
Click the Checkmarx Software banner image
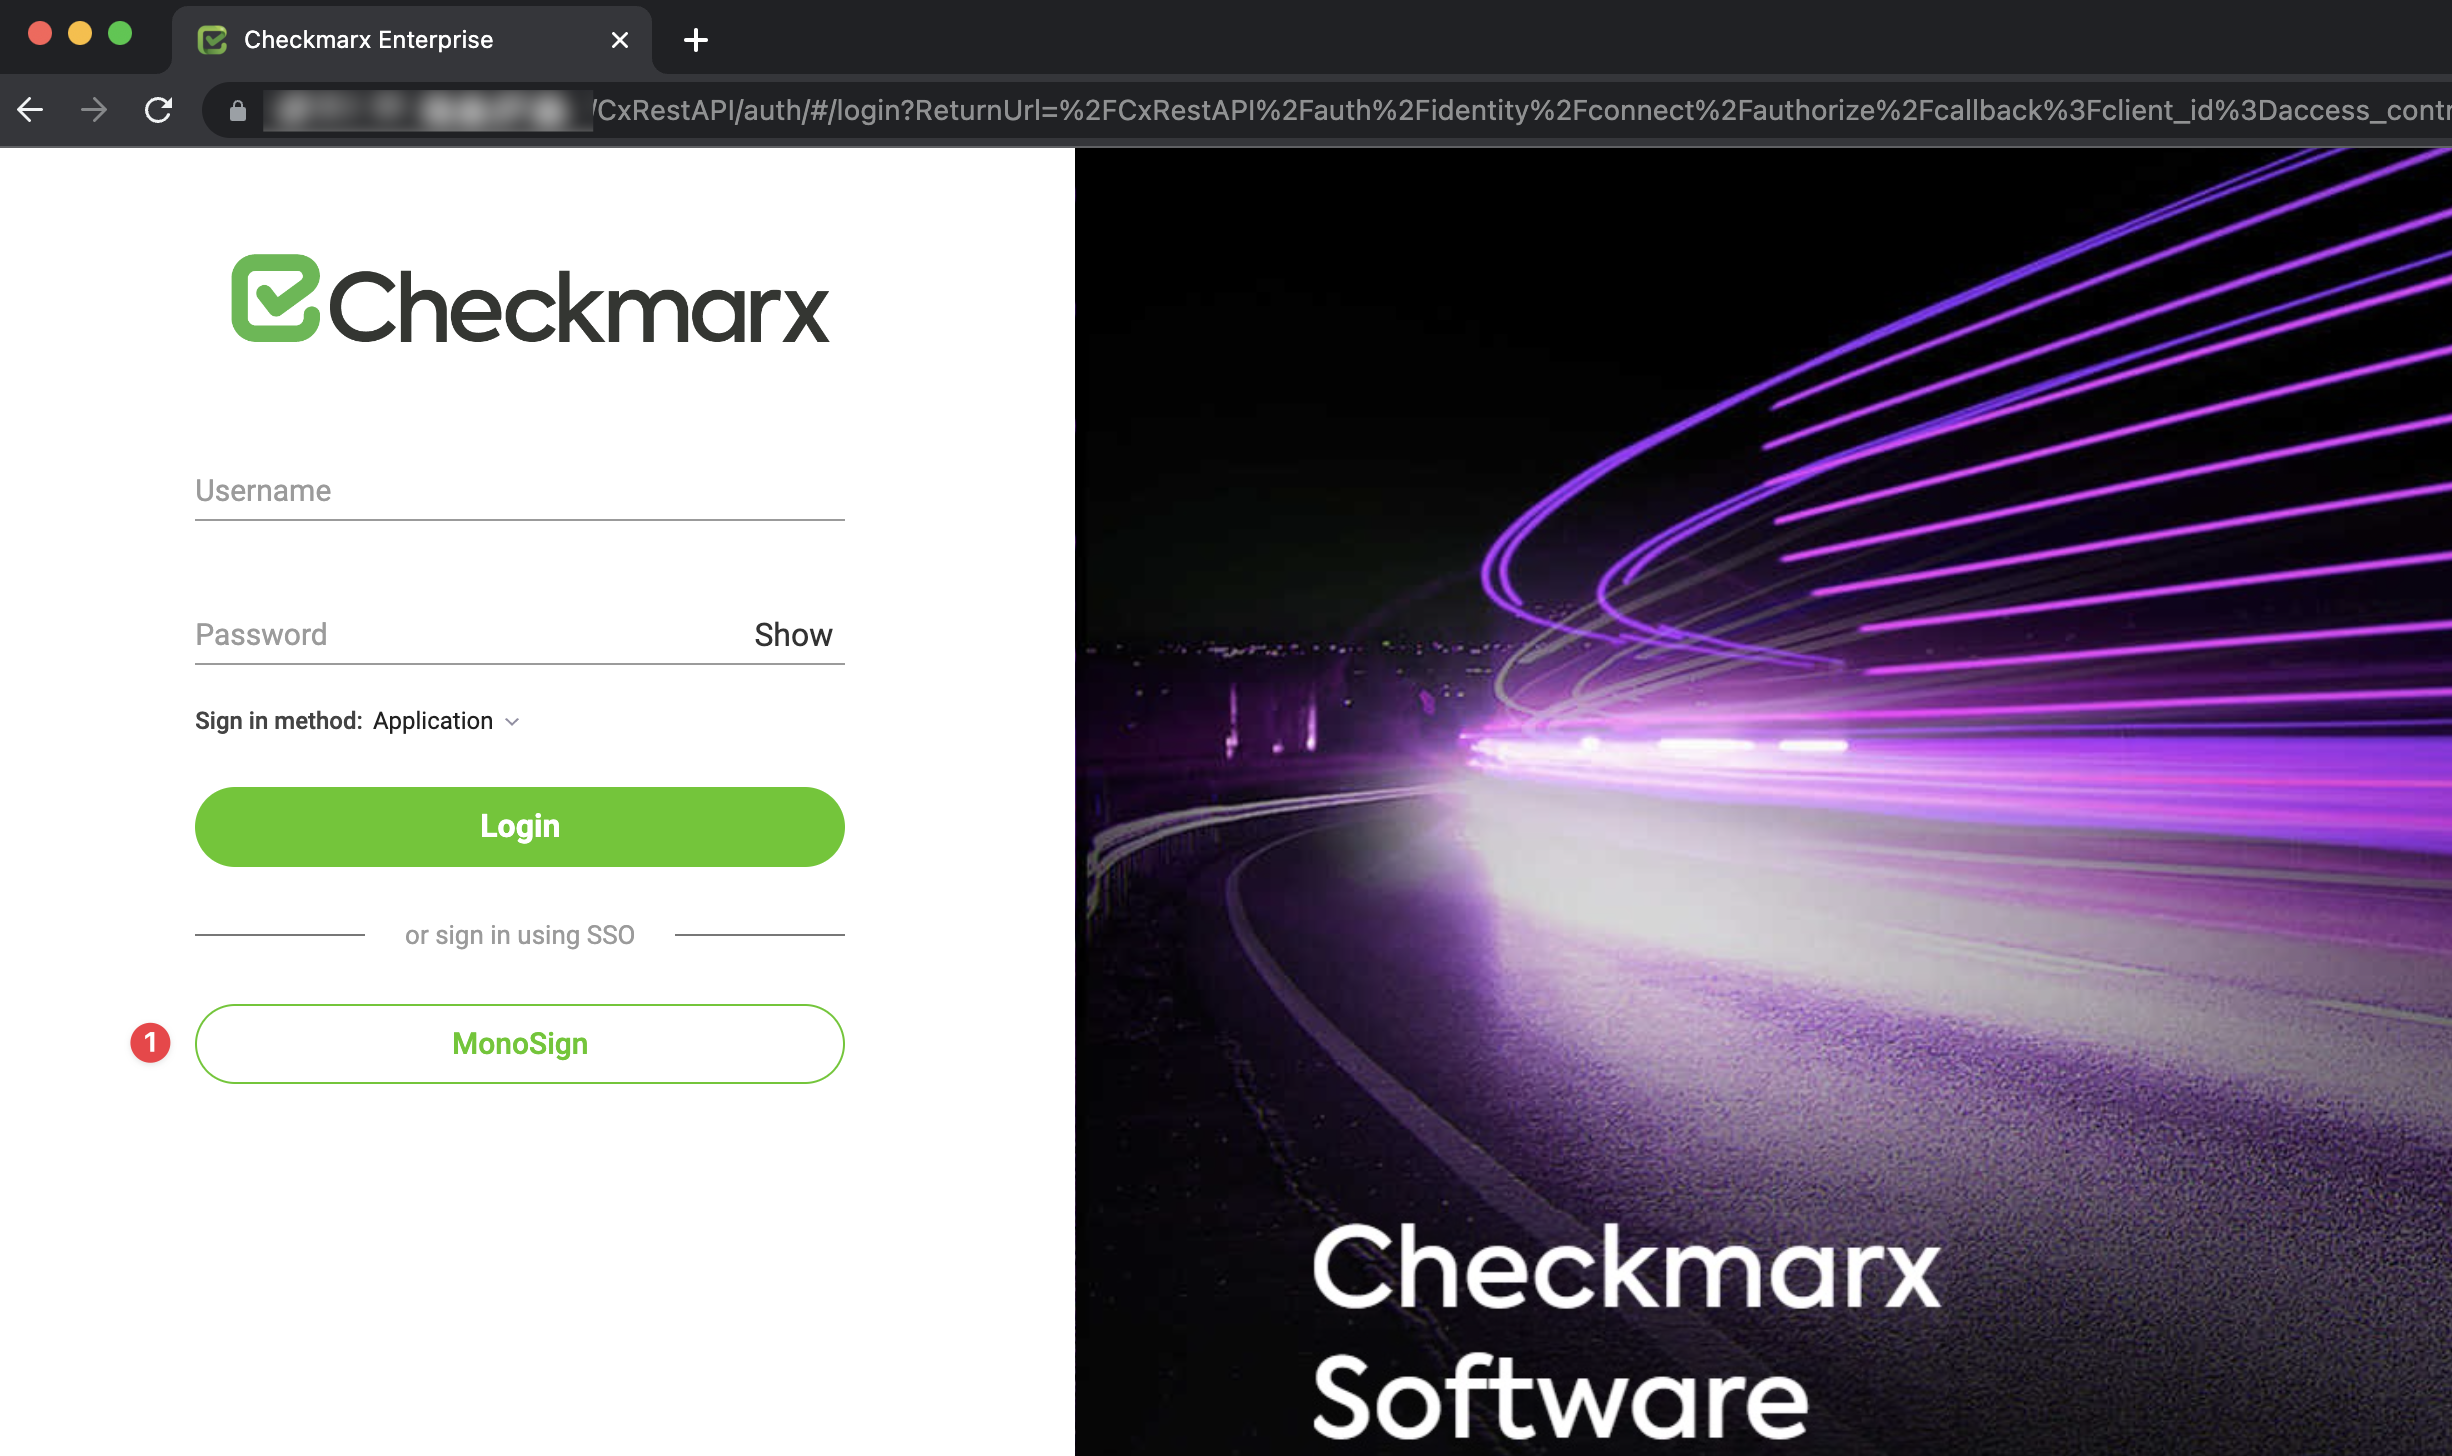pyautogui.click(x=1762, y=800)
